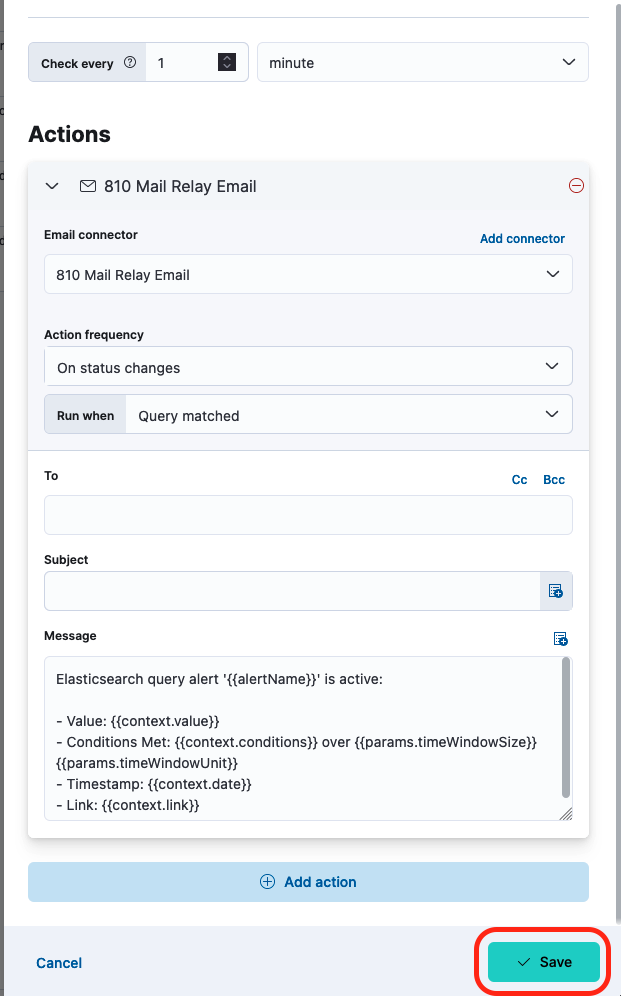Click the Check every number stepper arrows
621x996 pixels.
227,62
